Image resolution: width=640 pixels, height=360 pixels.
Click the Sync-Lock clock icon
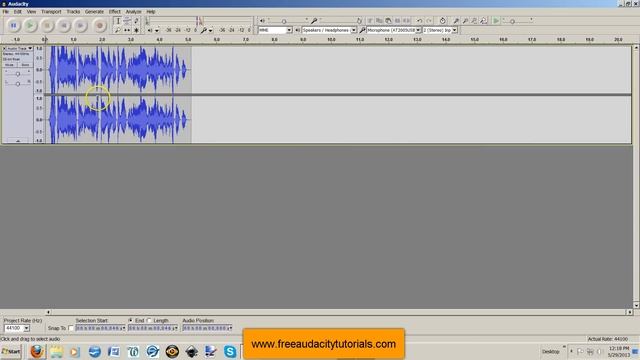[x=442, y=21]
